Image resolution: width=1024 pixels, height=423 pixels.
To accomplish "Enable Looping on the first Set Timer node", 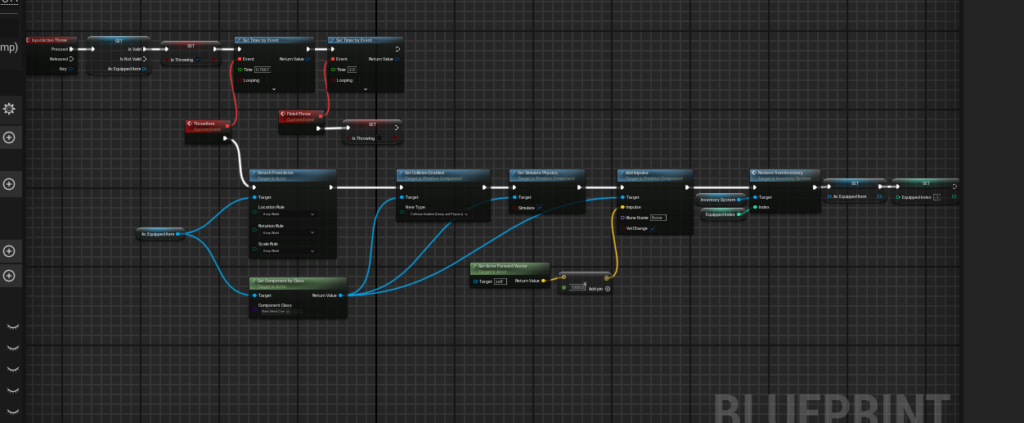I will [265, 80].
